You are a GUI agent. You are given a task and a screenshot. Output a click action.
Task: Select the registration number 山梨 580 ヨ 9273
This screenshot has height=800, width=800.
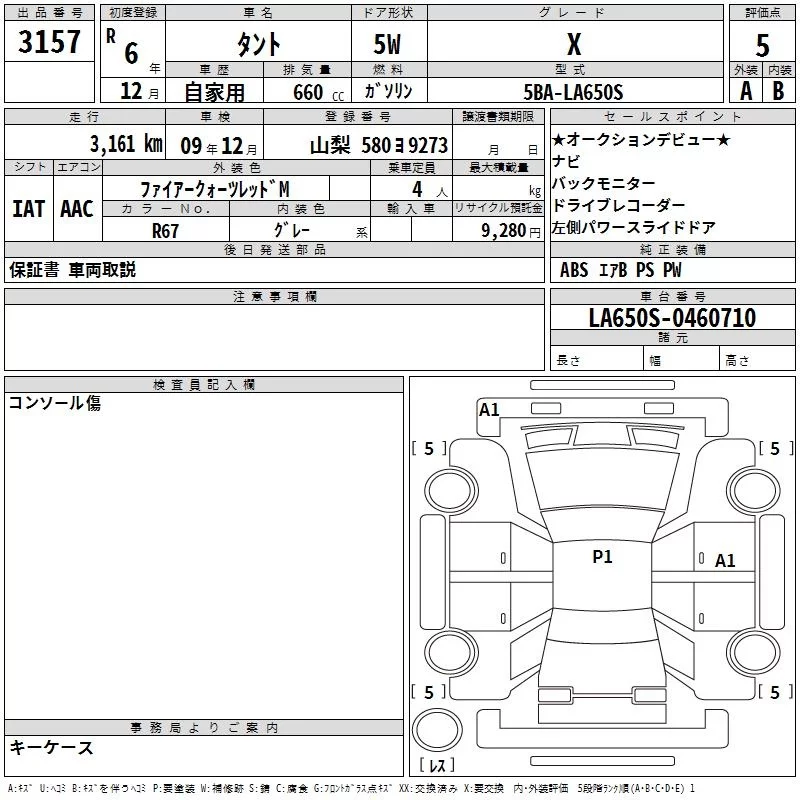[378, 145]
